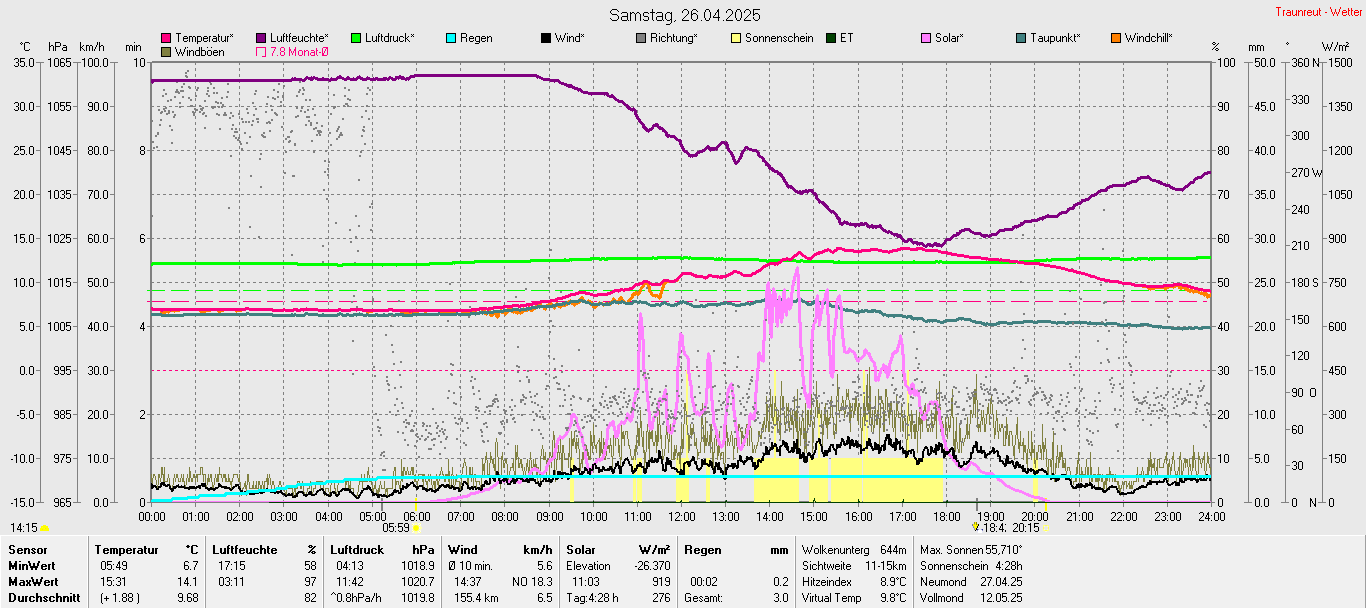The width and height of the screenshot is (1366, 608).
Task: Click the Luftdruck column header in table
Action: (x=357, y=550)
